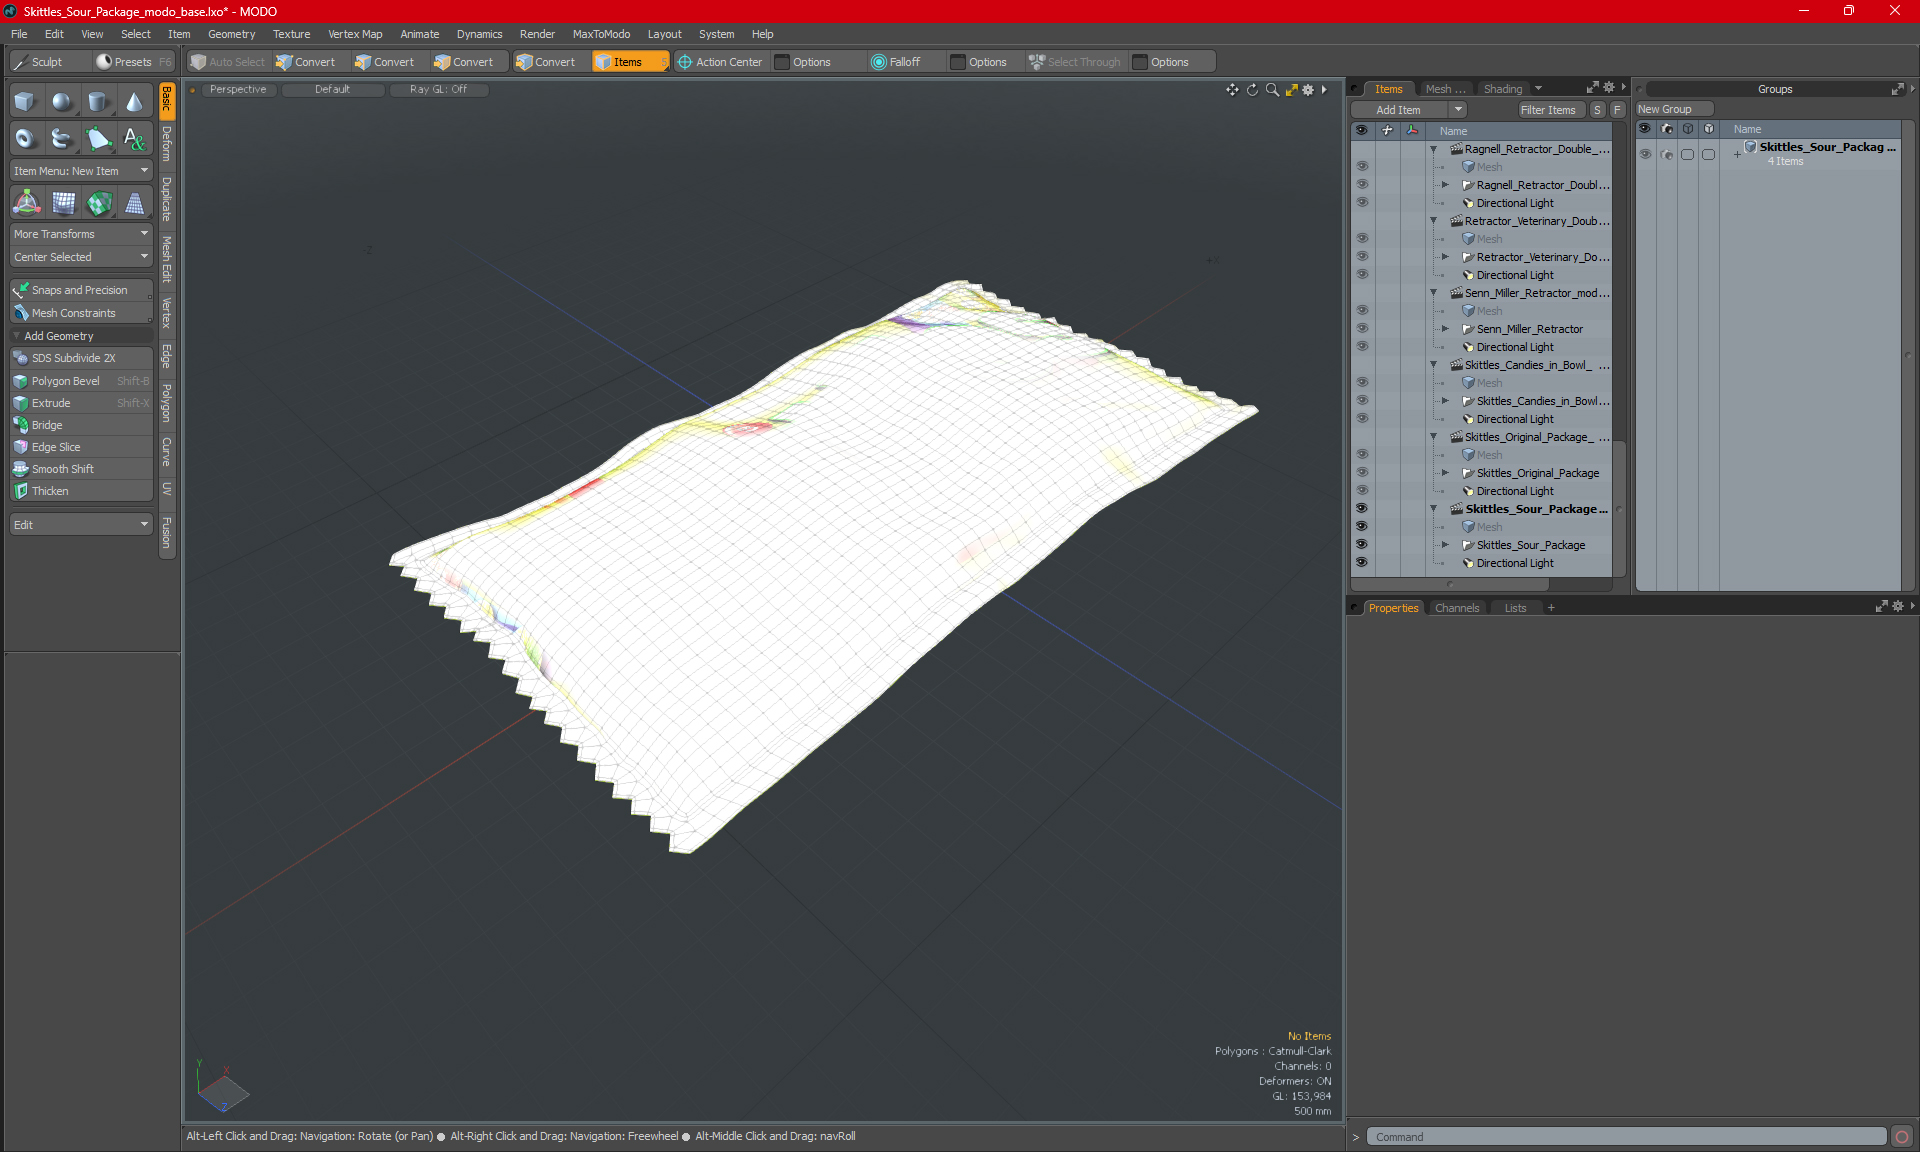Select the torus primitive tool
The width and height of the screenshot is (1920, 1152).
[25, 139]
